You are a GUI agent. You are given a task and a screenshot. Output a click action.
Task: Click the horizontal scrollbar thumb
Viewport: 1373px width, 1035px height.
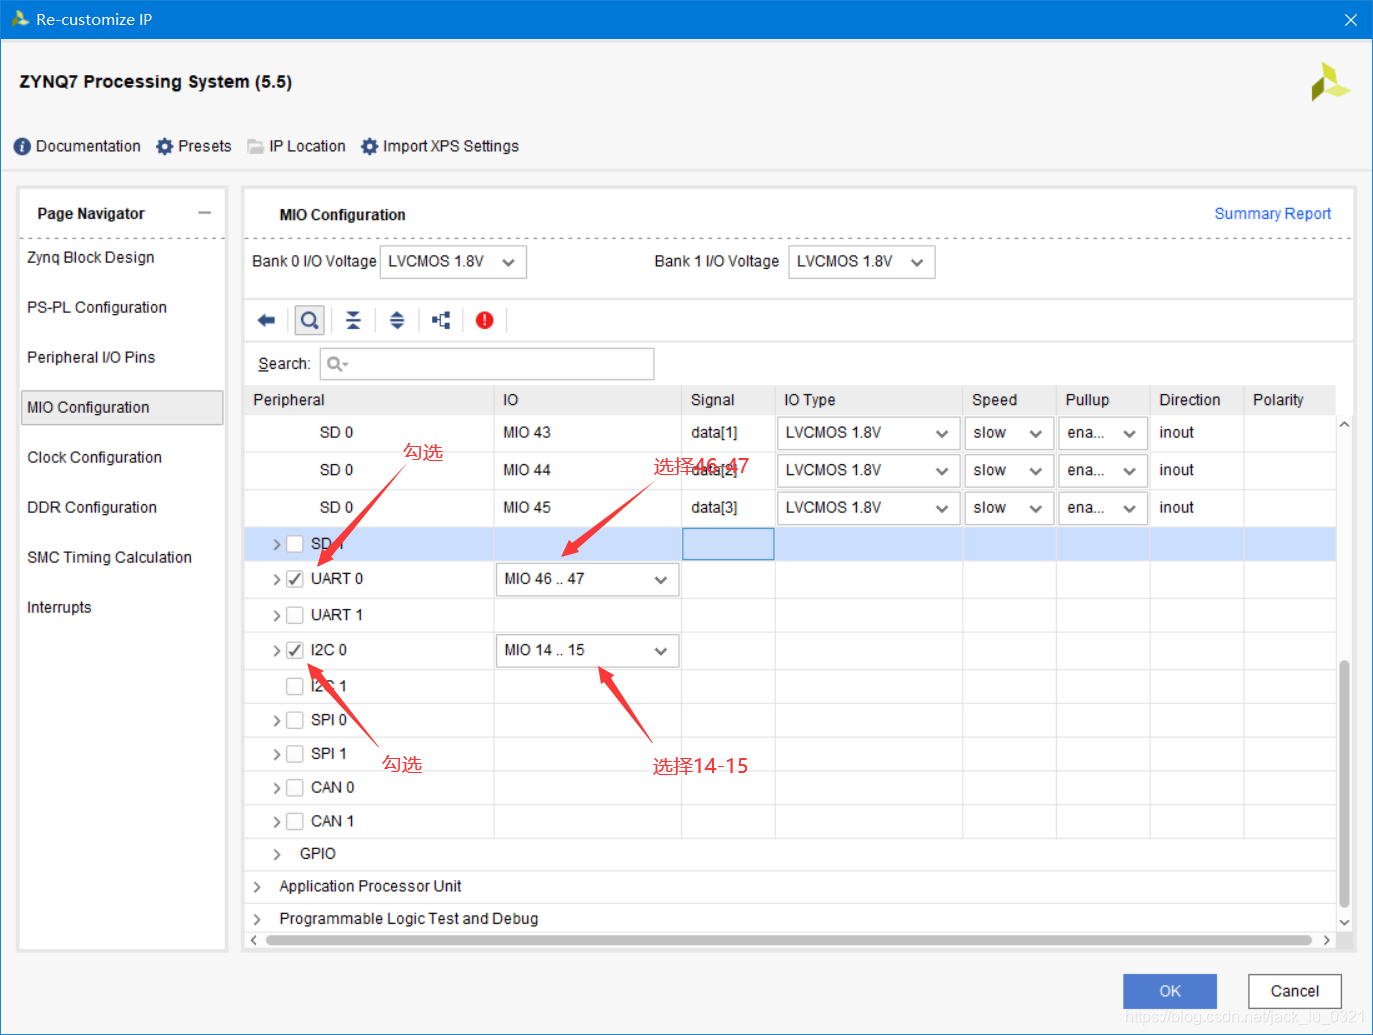(x=788, y=940)
